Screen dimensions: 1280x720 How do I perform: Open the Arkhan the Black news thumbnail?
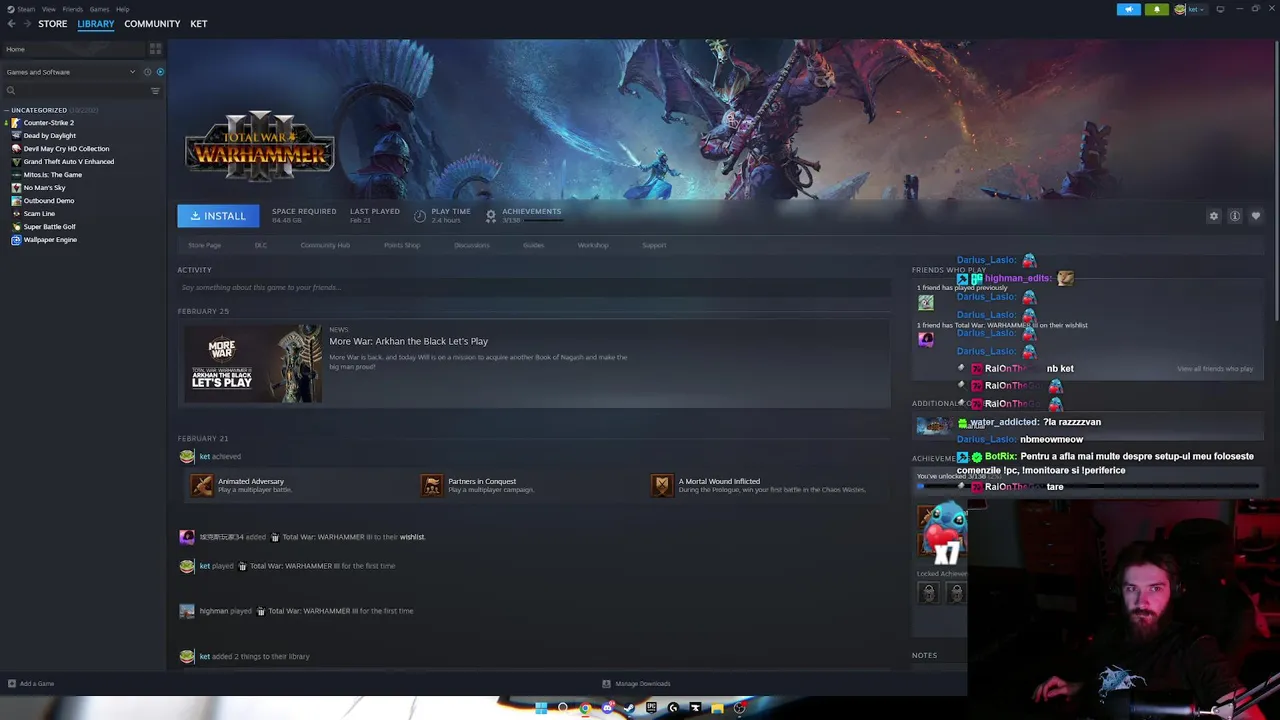pyautogui.click(x=252, y=363)
